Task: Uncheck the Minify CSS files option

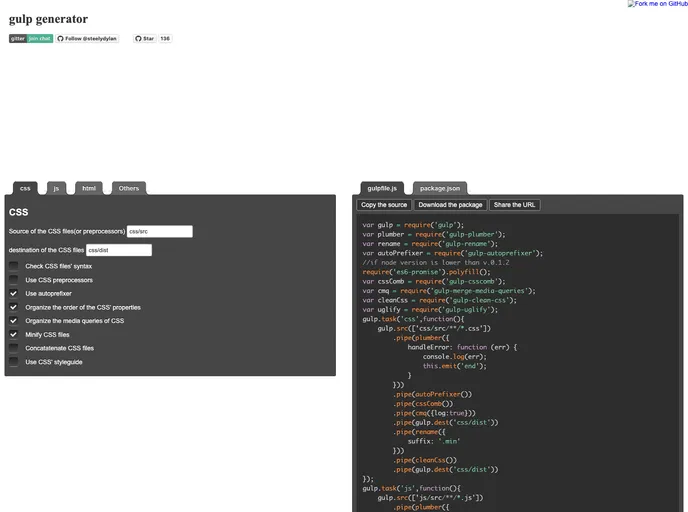Action: pyautogui.click(x=14, y=335)
